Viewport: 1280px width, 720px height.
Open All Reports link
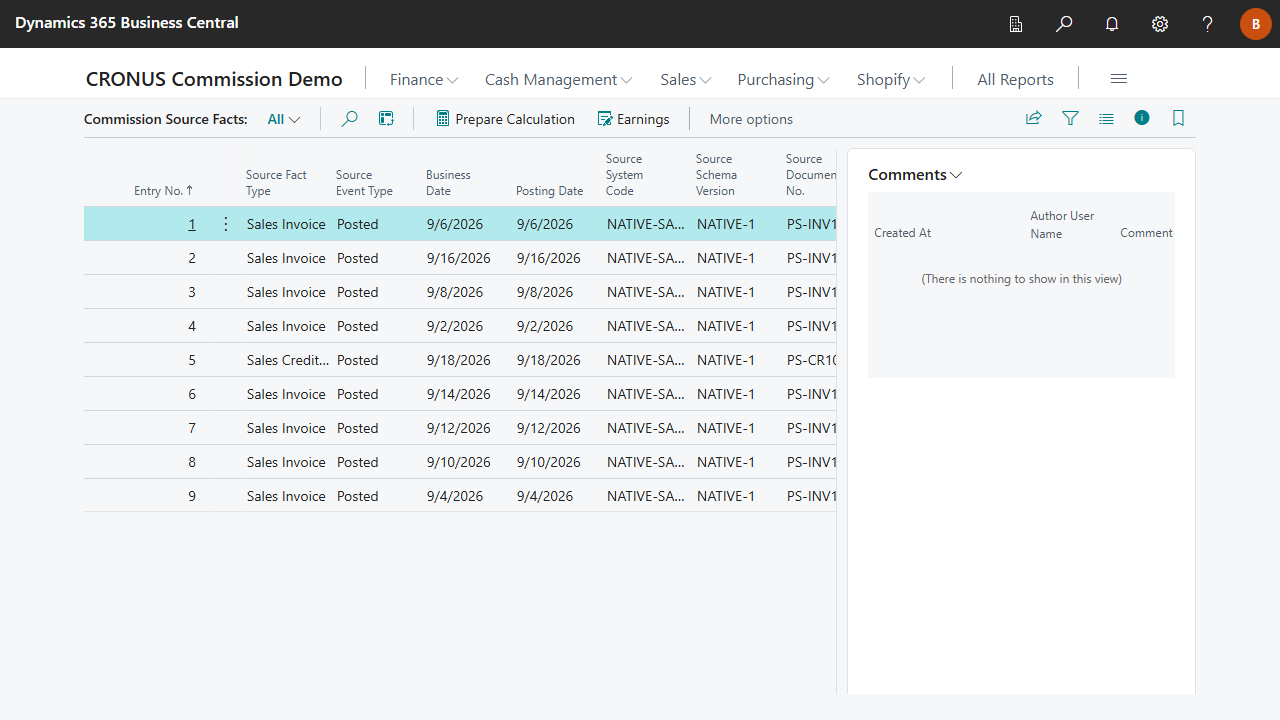[1015, 79]
